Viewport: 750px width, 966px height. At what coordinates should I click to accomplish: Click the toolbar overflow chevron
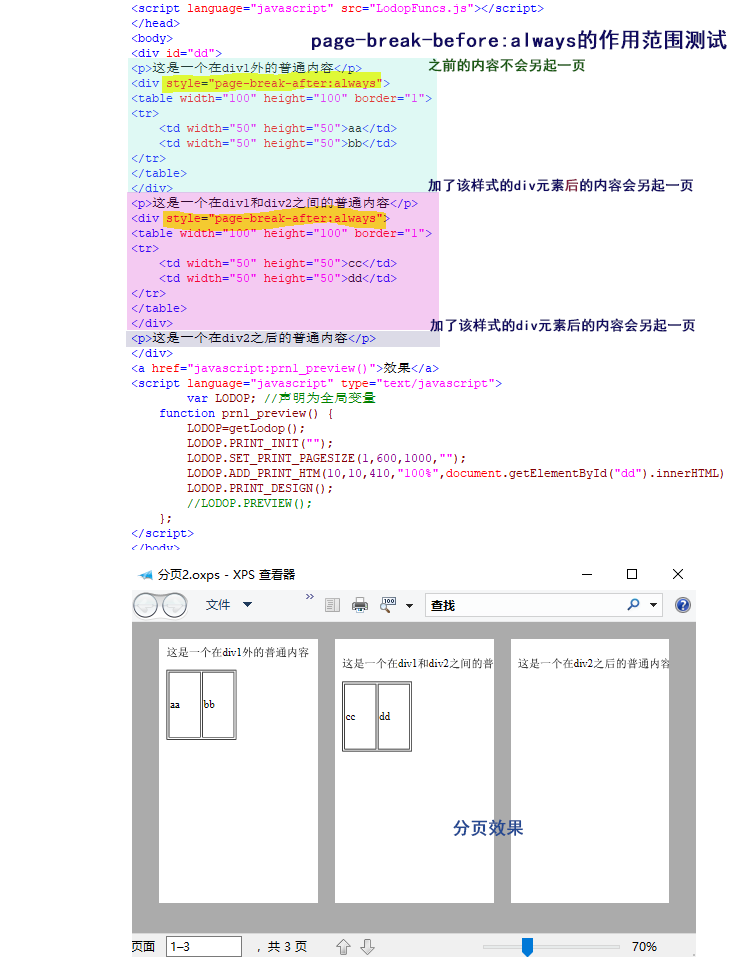pos(310,598)
